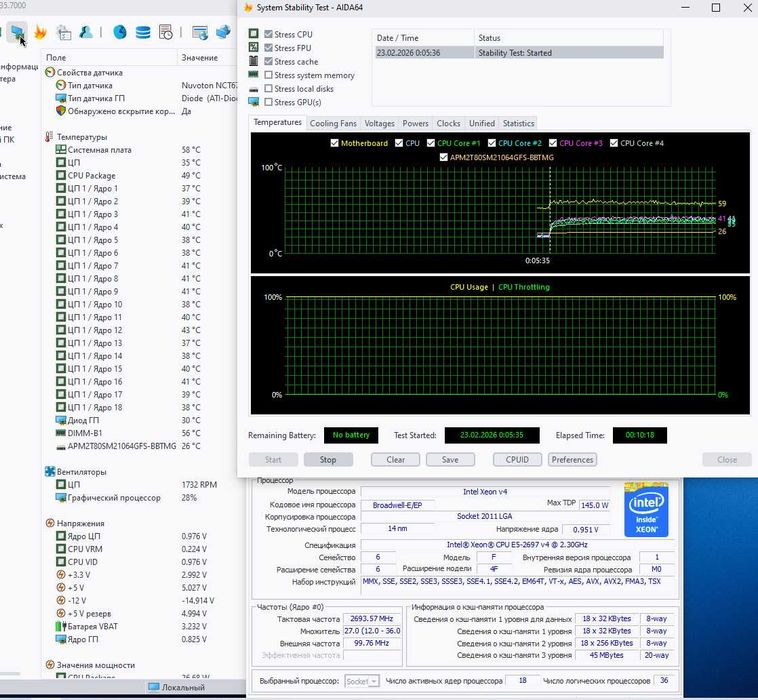Click the thermometer icon beside Температуры

[x=49, y=137]
